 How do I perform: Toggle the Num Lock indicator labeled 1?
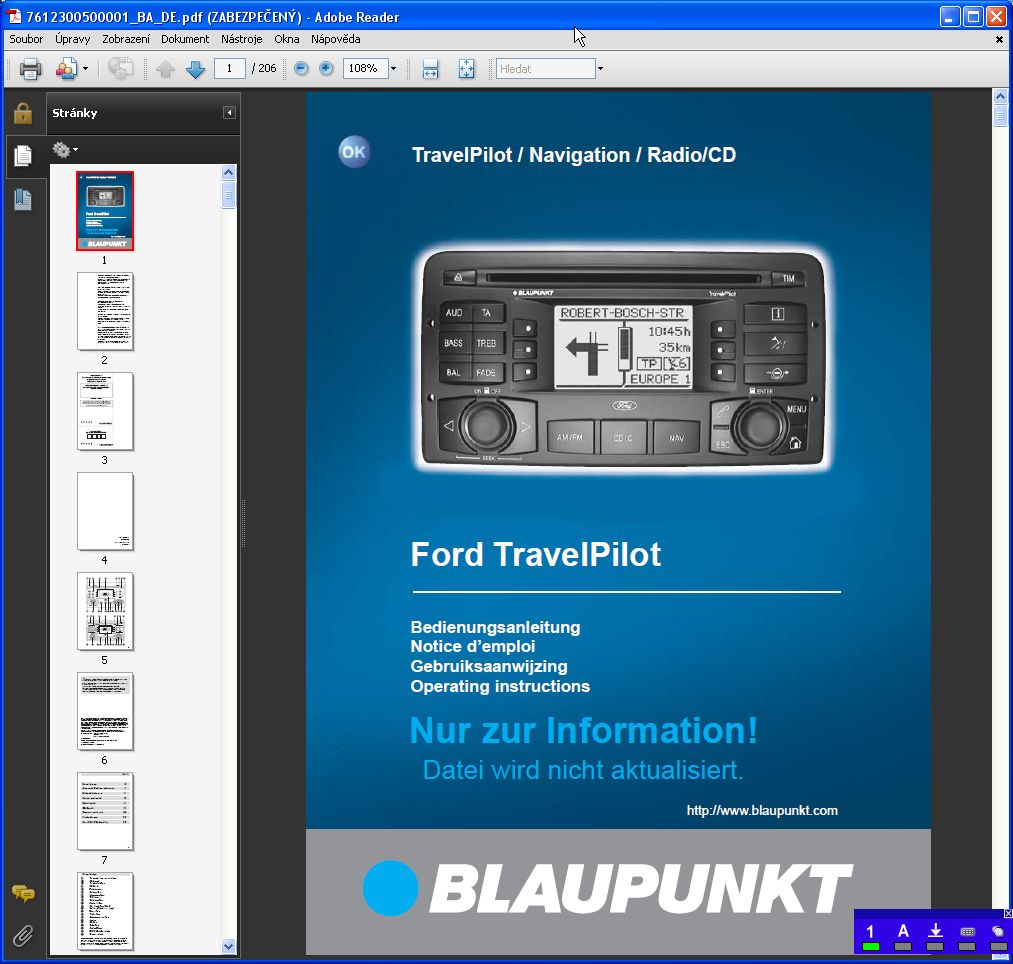(870, 937)
